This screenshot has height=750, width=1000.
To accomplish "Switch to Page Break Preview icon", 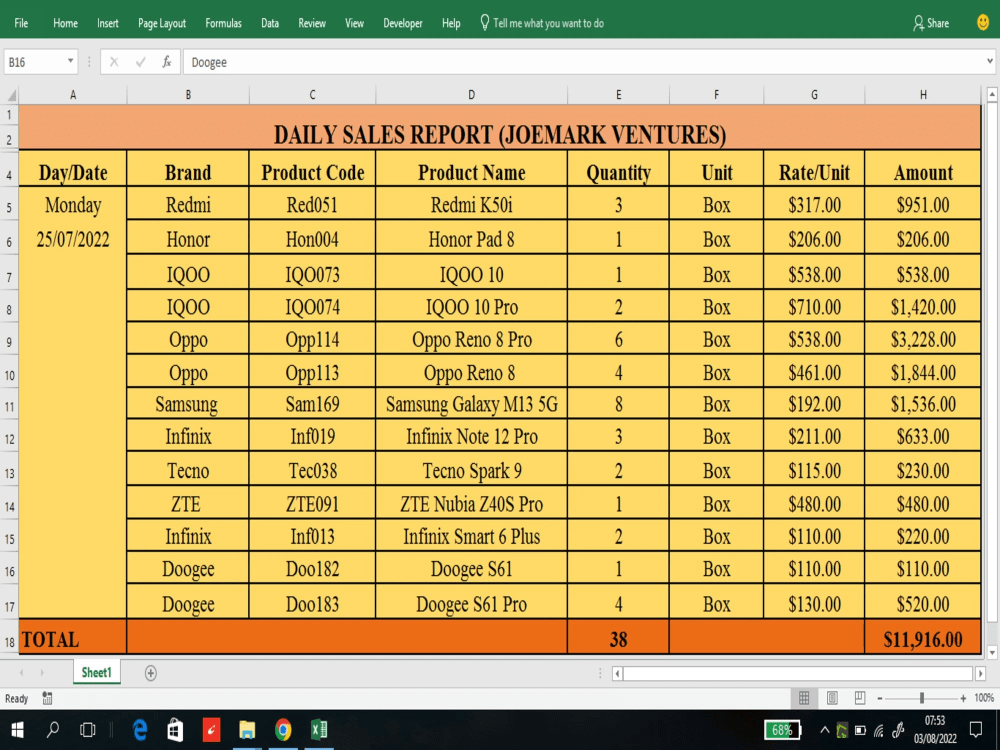I will (x=860, y=698).
